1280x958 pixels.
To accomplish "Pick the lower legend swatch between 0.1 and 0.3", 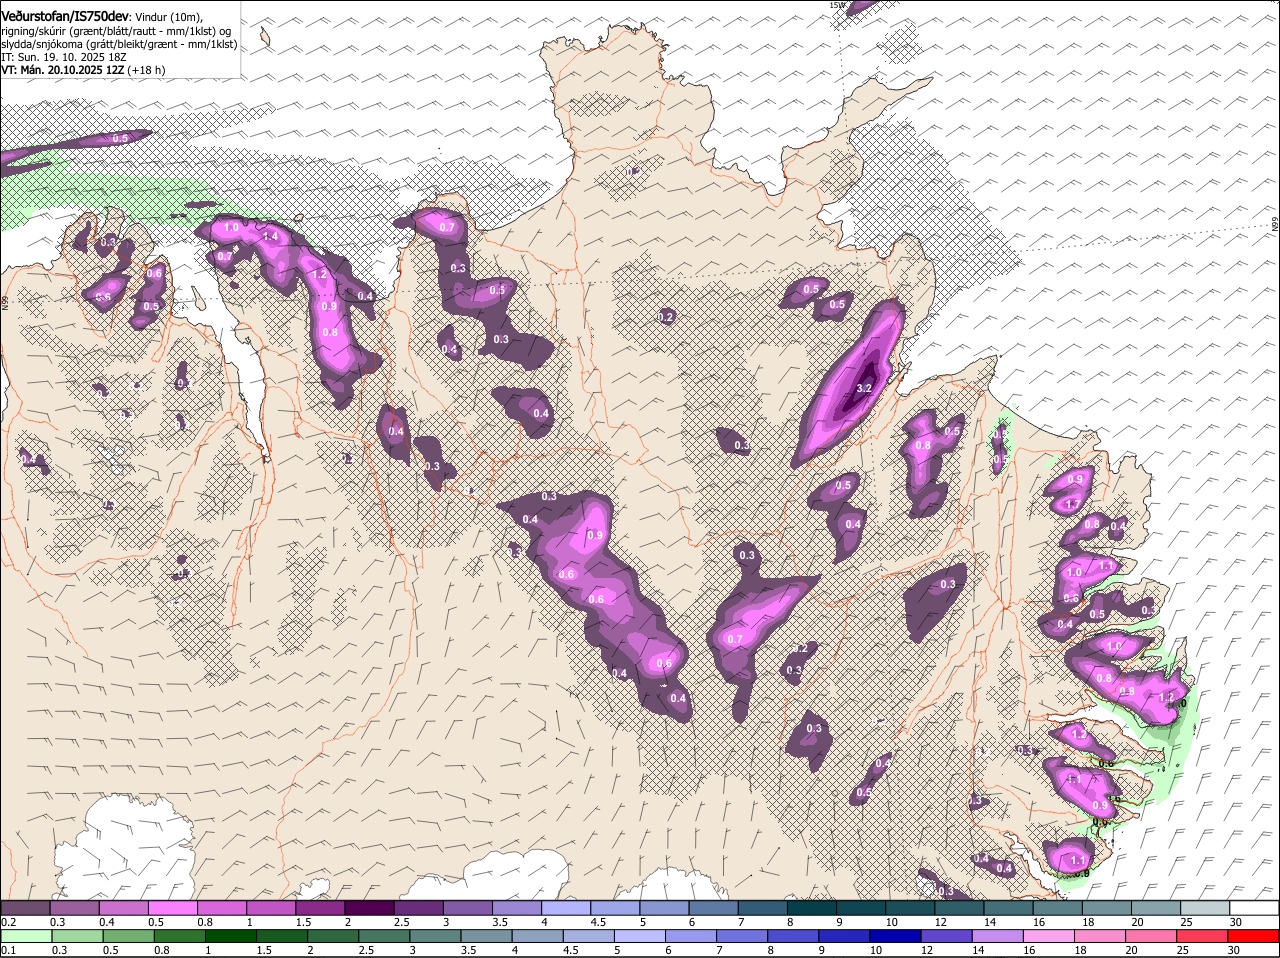I will point(28,936).
